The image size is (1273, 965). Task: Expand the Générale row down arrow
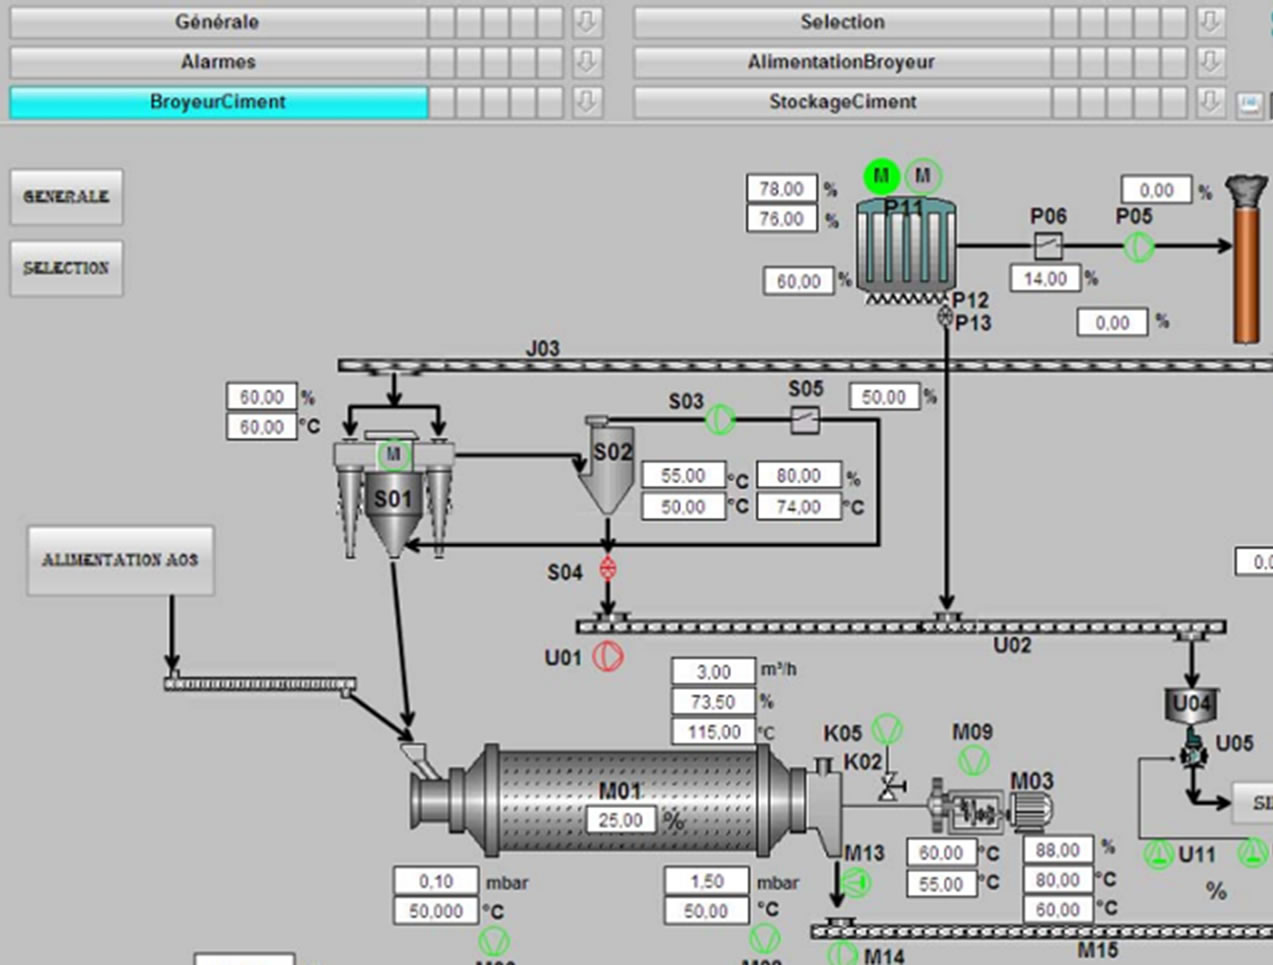coord(587,22)
